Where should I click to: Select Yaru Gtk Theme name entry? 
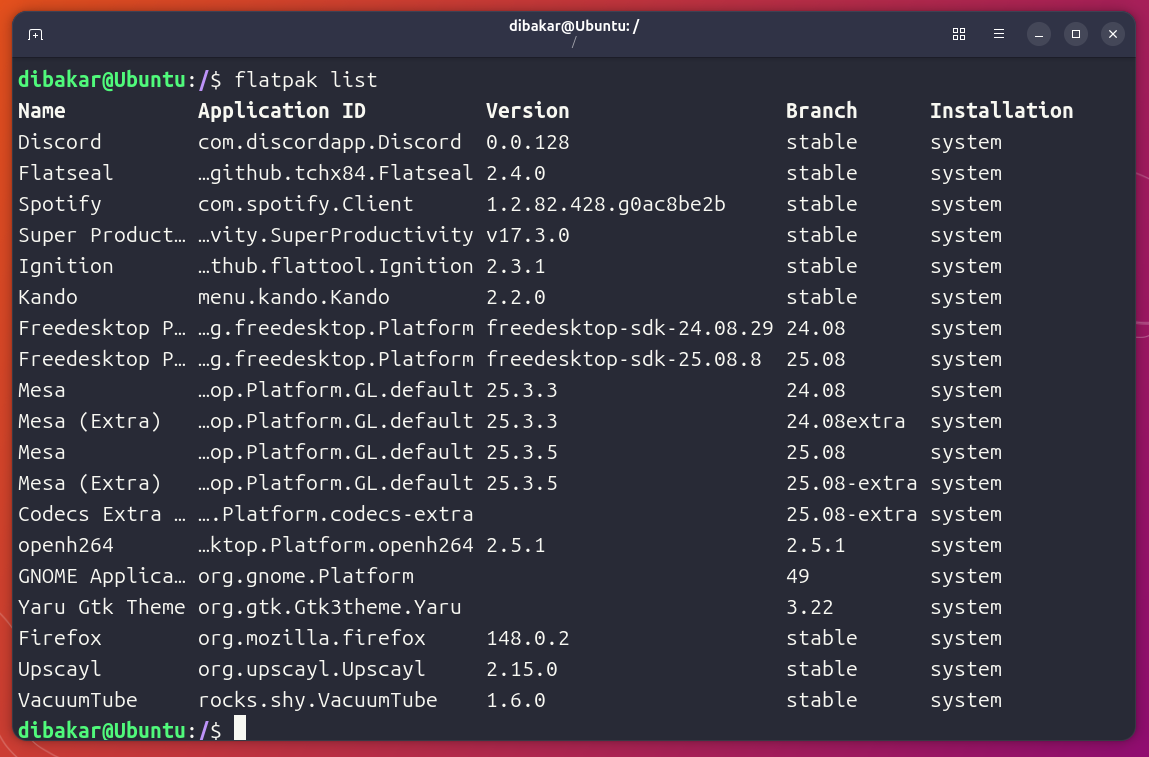pos(102,608)
